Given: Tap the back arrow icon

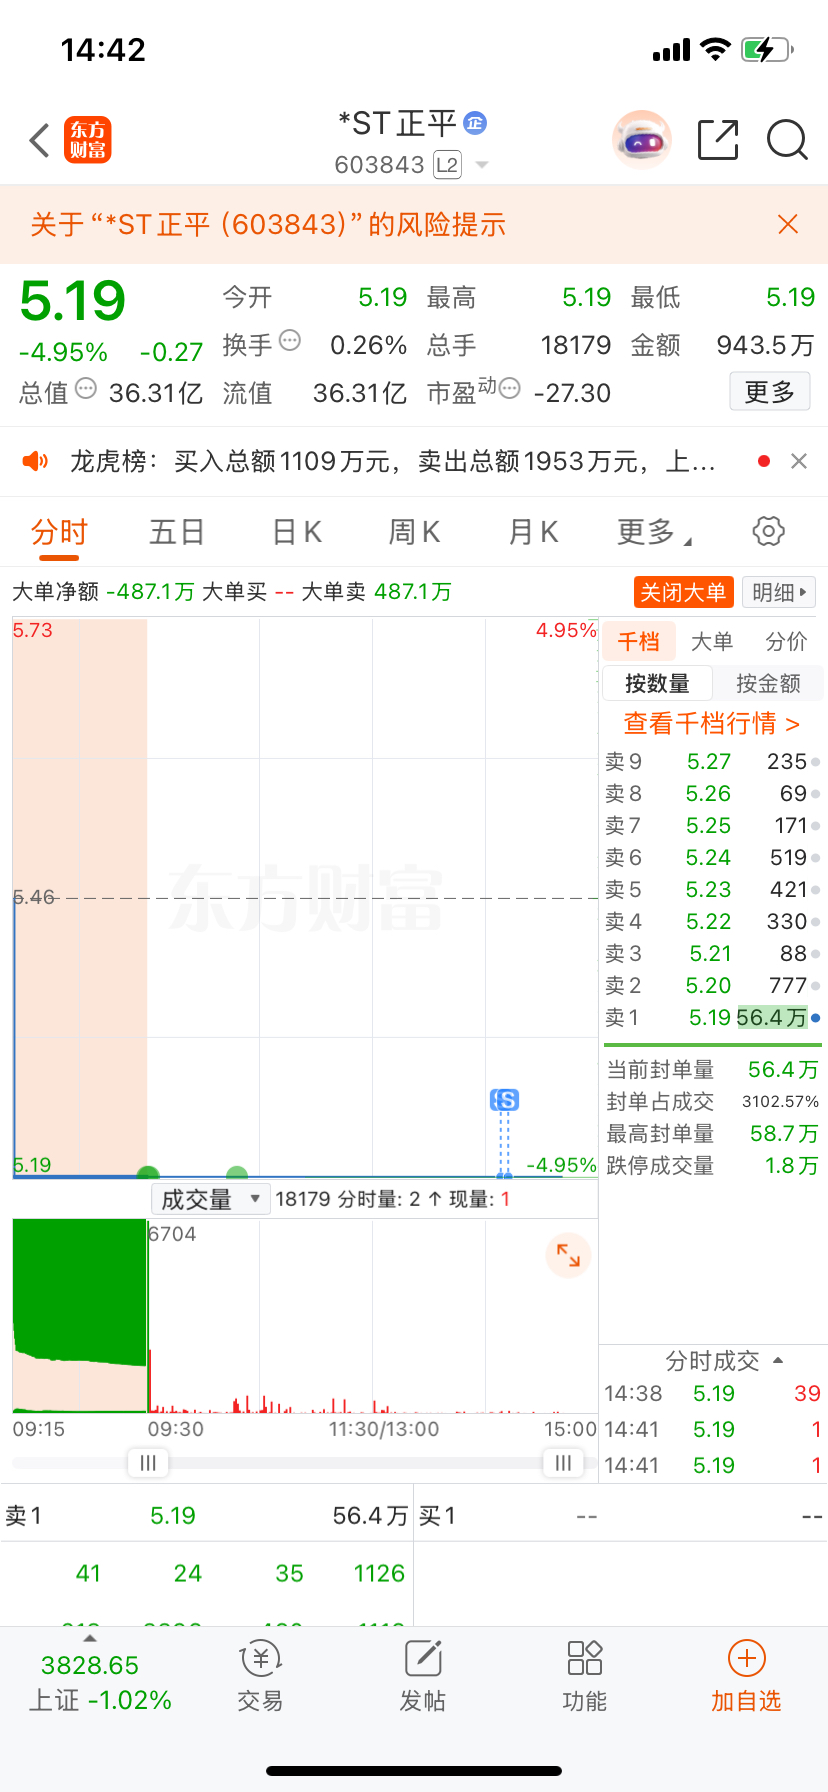Looking at the screenshot, I should 40,141.
